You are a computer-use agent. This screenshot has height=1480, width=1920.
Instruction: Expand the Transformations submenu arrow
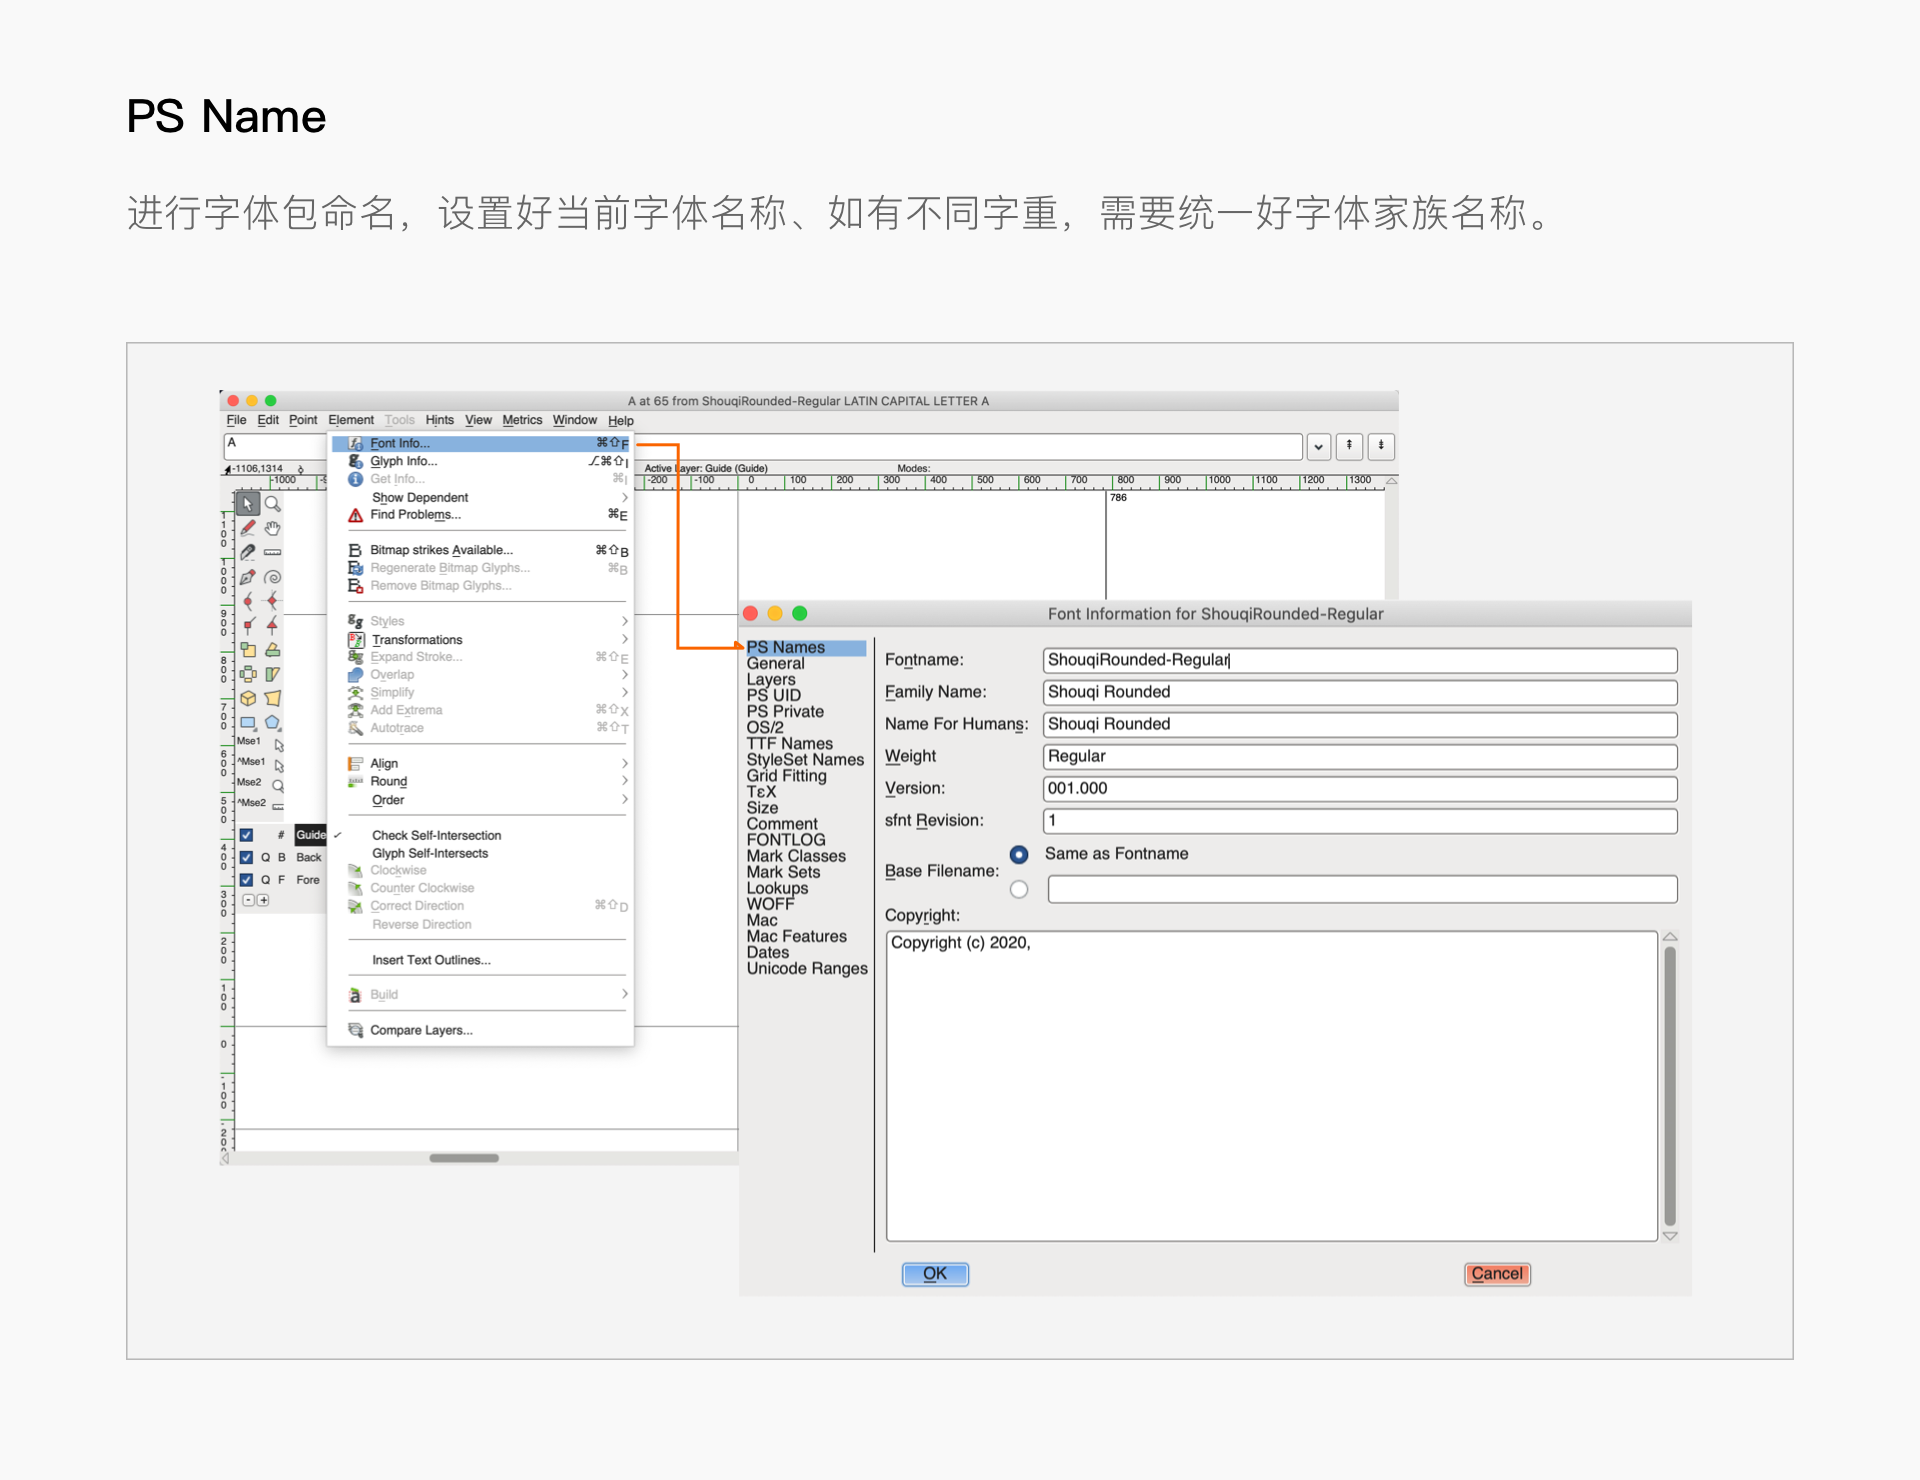[x=625, y=639]
